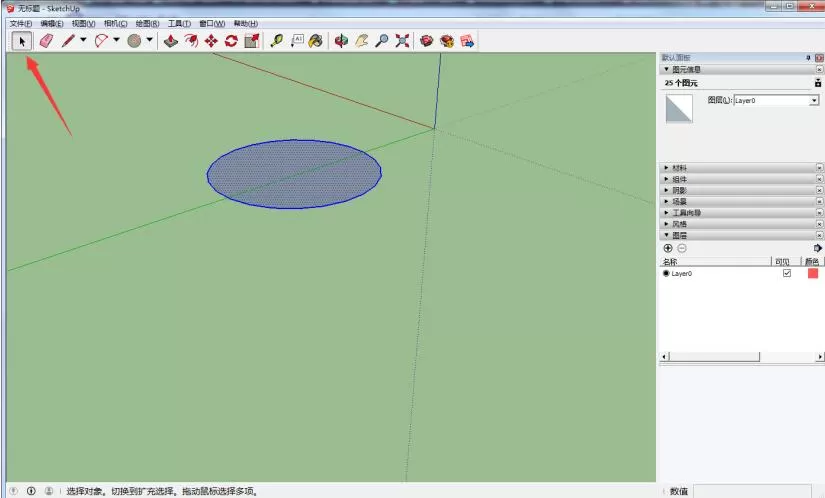Sort layers by 名称 column header
This screenshot has height=498, width=825.
(x=716, y=261)
